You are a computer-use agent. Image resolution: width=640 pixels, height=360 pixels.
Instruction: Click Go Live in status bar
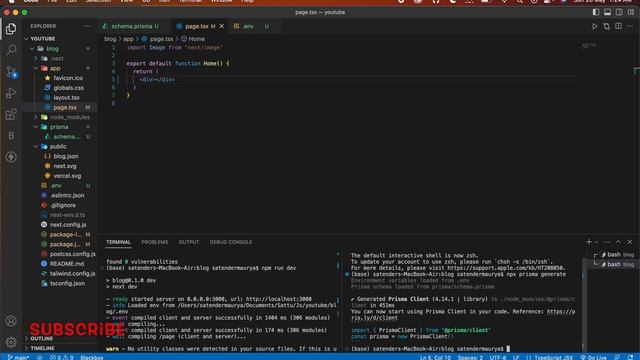click(x=594, y=357)
